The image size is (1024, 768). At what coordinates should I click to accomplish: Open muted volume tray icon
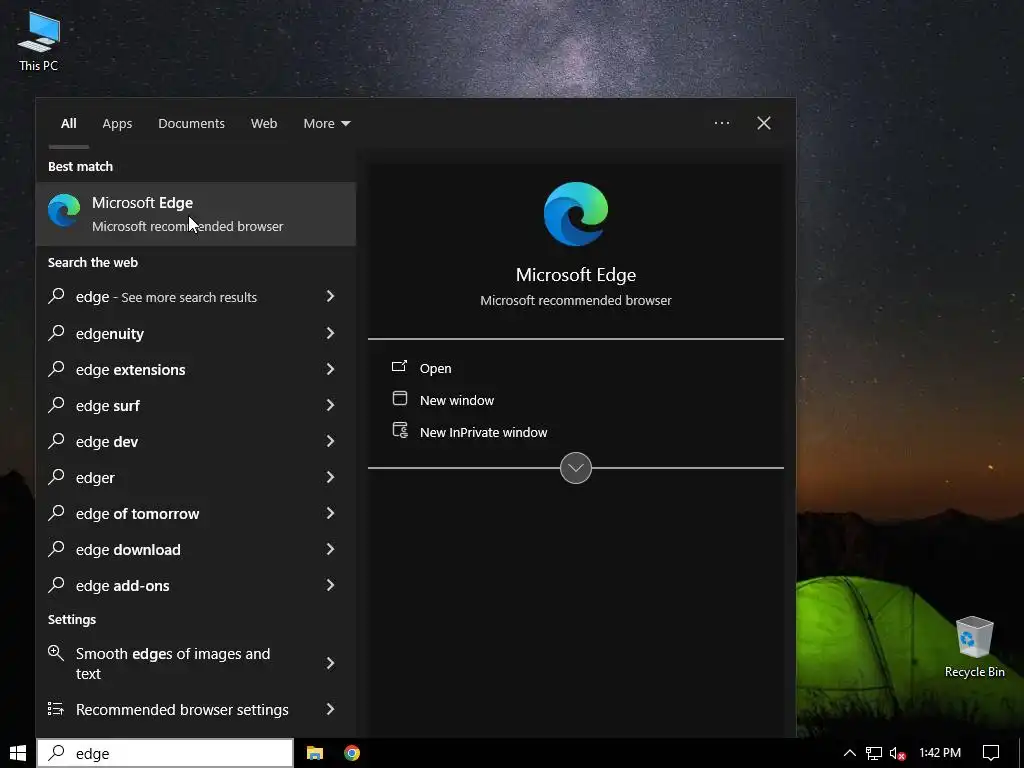coord(898,753)
